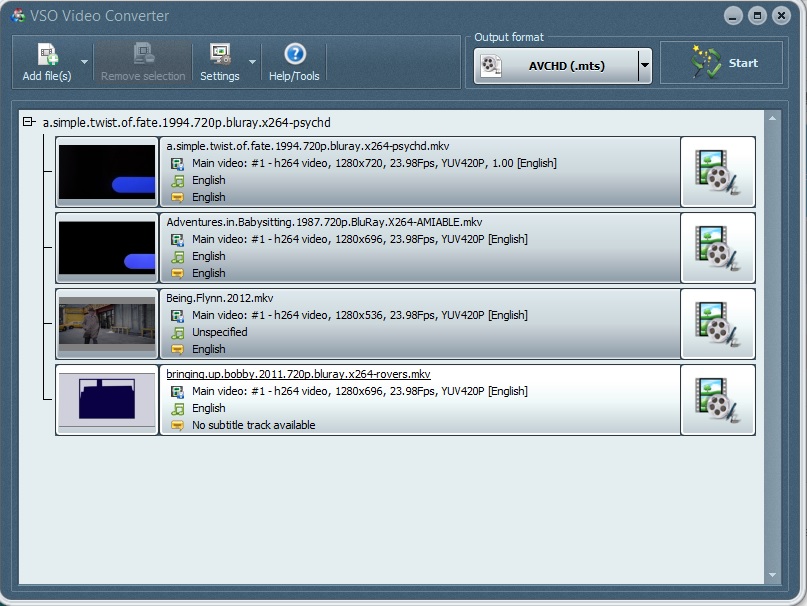807x606 pixels.
Task: Click the Add file(s) icon
Action: click(x=47, y=55)
